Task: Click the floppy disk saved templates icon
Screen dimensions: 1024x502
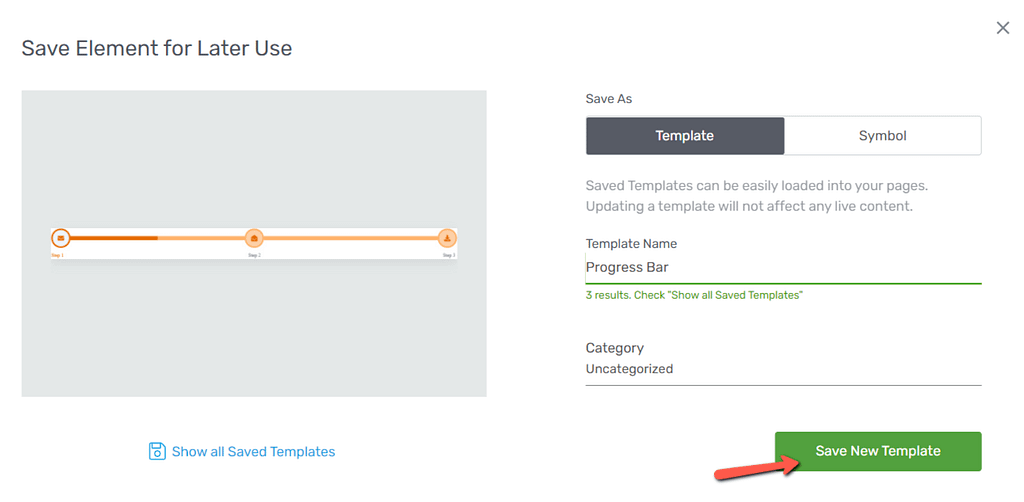Action: (157, 451)
